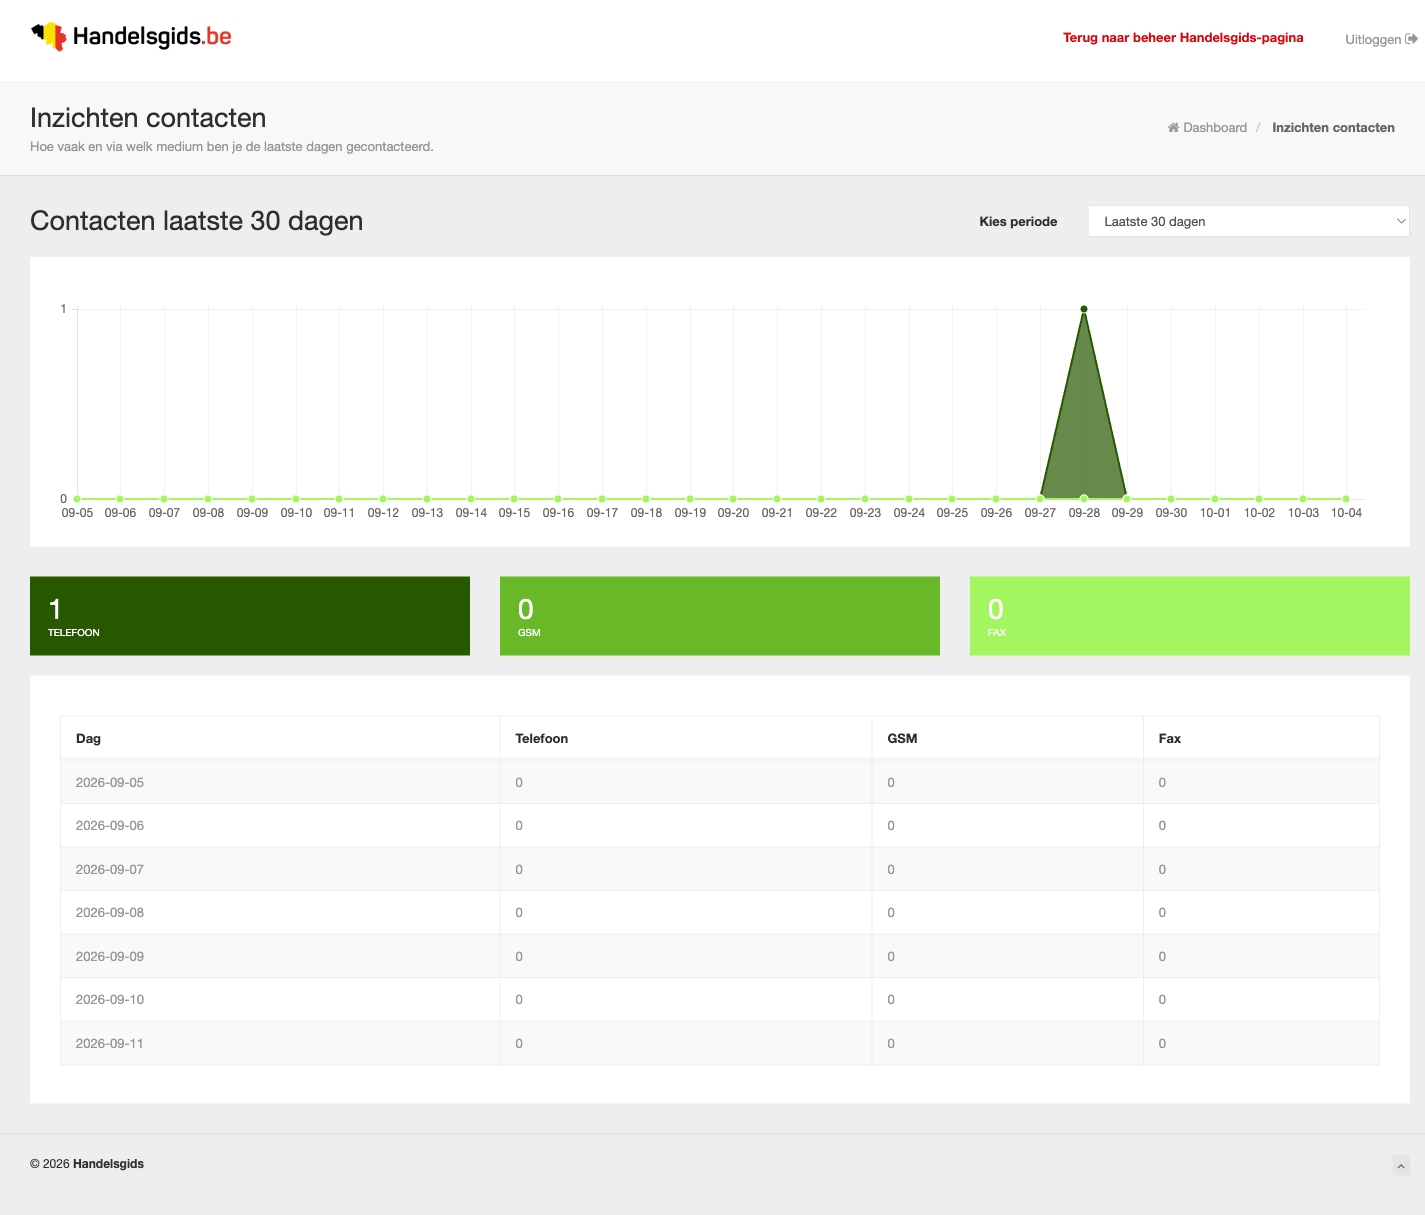Select the light green Fax counter tile

1190,616
